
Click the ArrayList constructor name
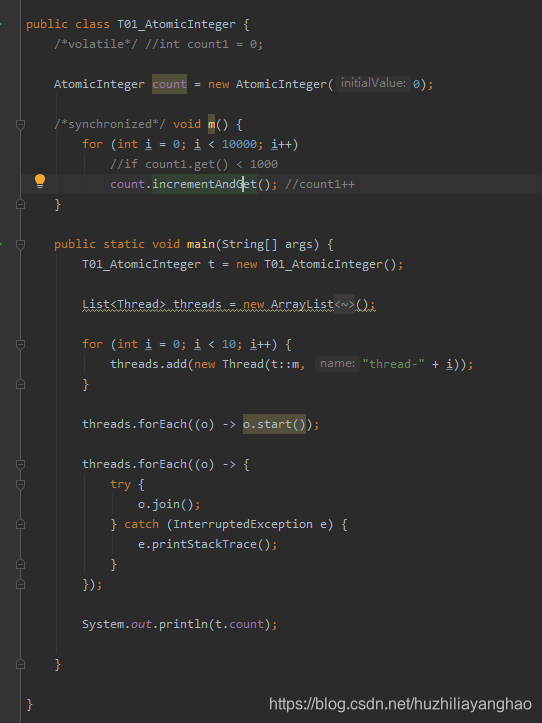click(302, 304)
